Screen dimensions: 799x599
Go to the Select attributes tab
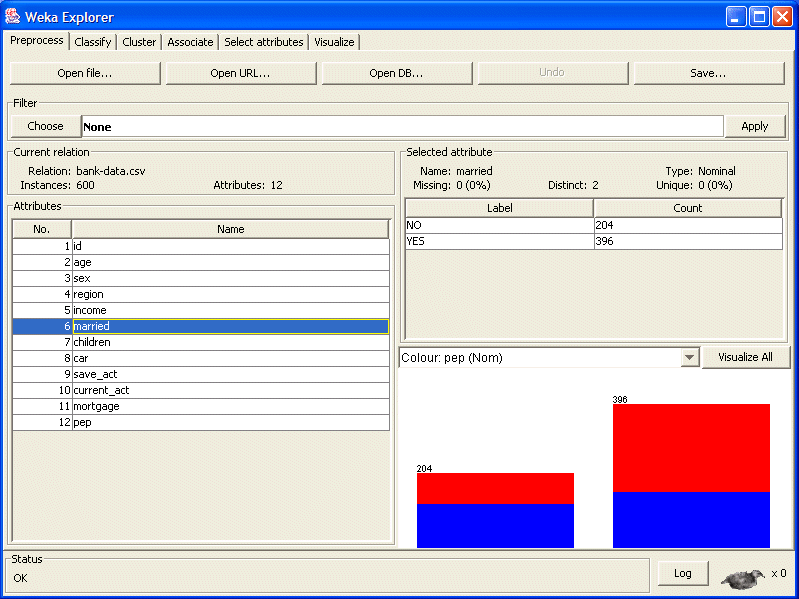tap(263, 42)
